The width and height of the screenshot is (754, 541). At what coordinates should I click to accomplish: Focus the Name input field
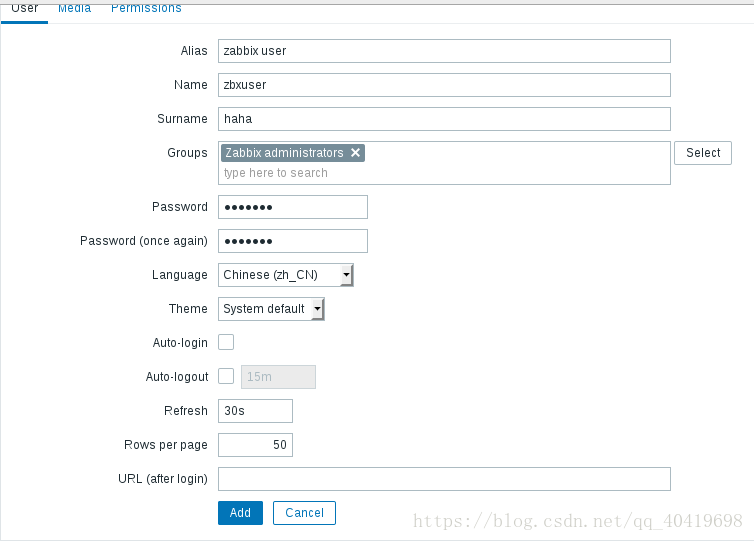coord(444,85)
